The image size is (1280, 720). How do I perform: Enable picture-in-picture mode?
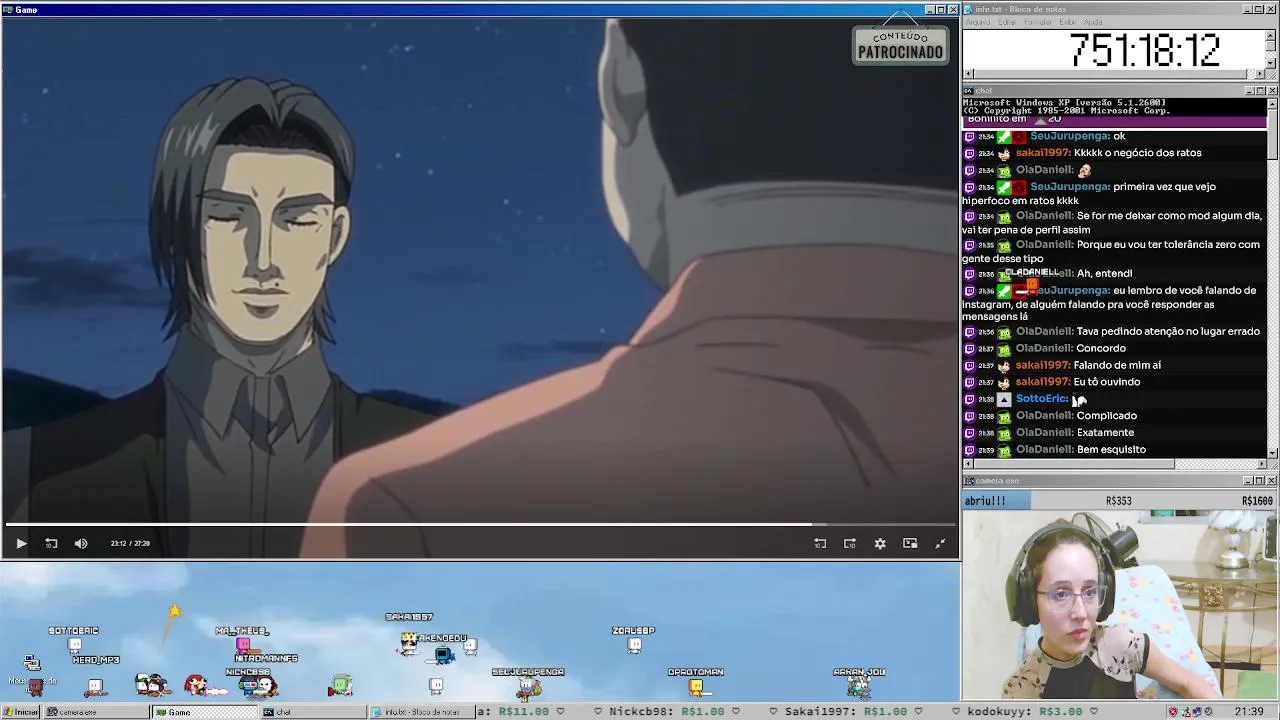pos(910,543)
